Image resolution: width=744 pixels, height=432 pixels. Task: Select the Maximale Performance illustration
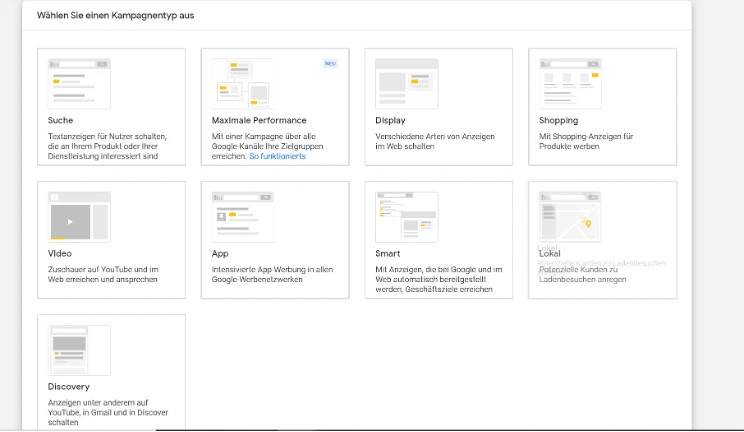(x=243, y=84)
